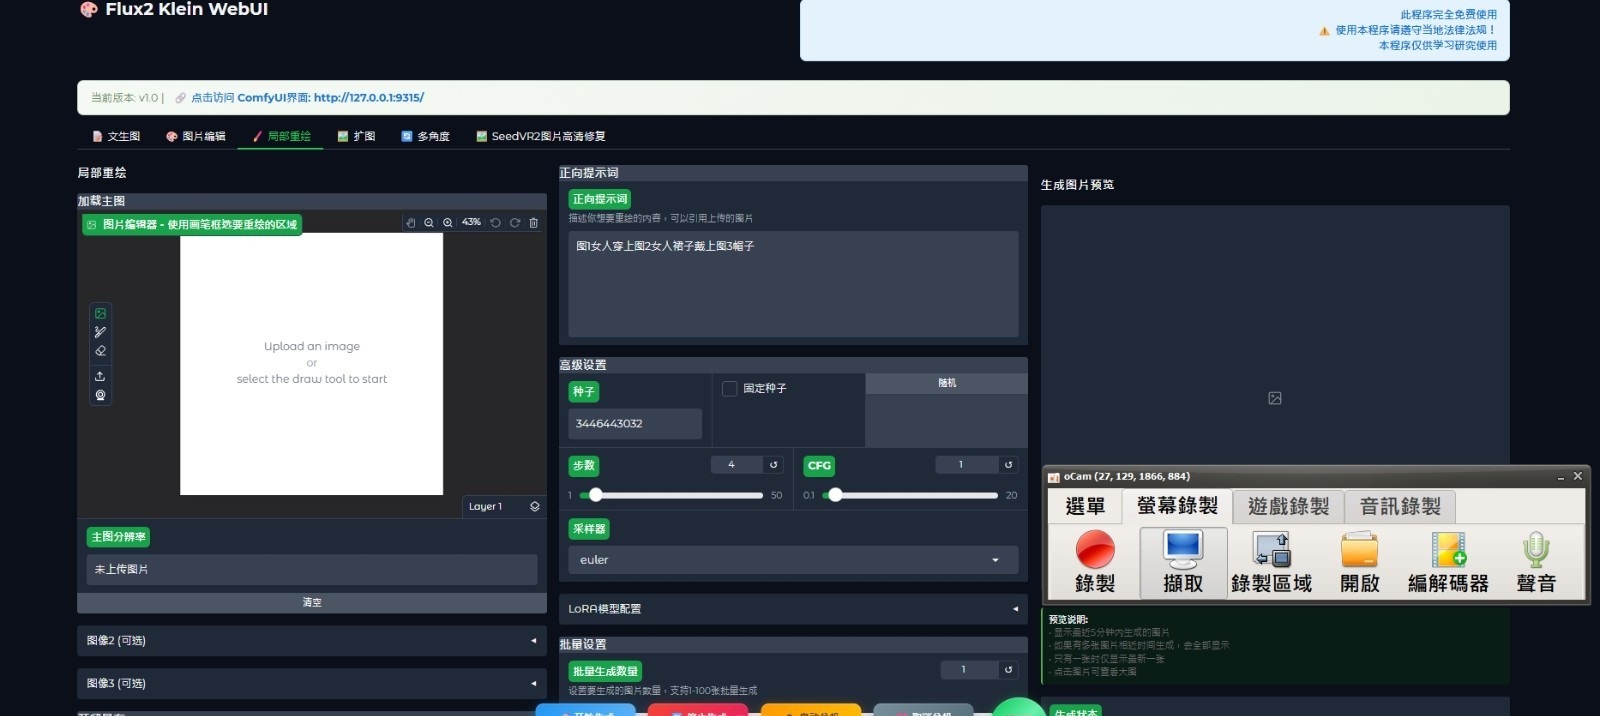Click the 生成图片预览 heading
This screenshot has height=716, width=1600.
1077,185
